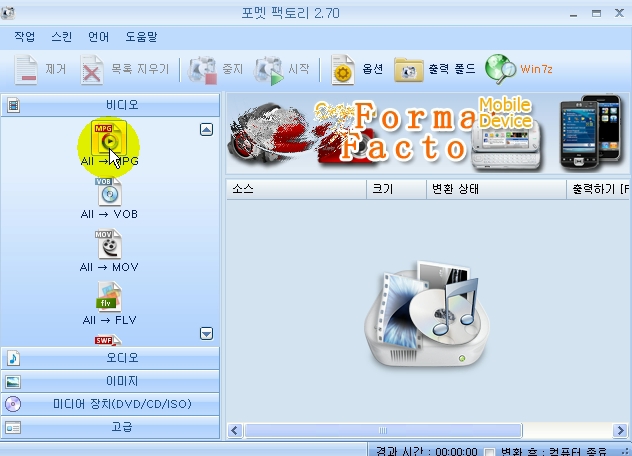Click the picture icon beside 이미지
This screenshot has width=632, height=456.
click(x=13, y=381)
